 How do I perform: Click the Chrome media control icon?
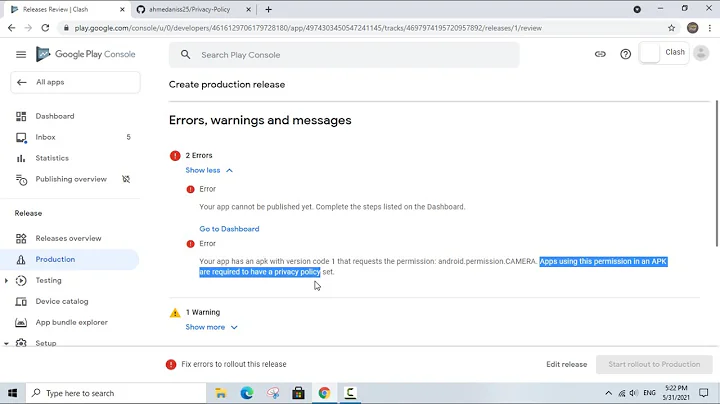(637, 9)
